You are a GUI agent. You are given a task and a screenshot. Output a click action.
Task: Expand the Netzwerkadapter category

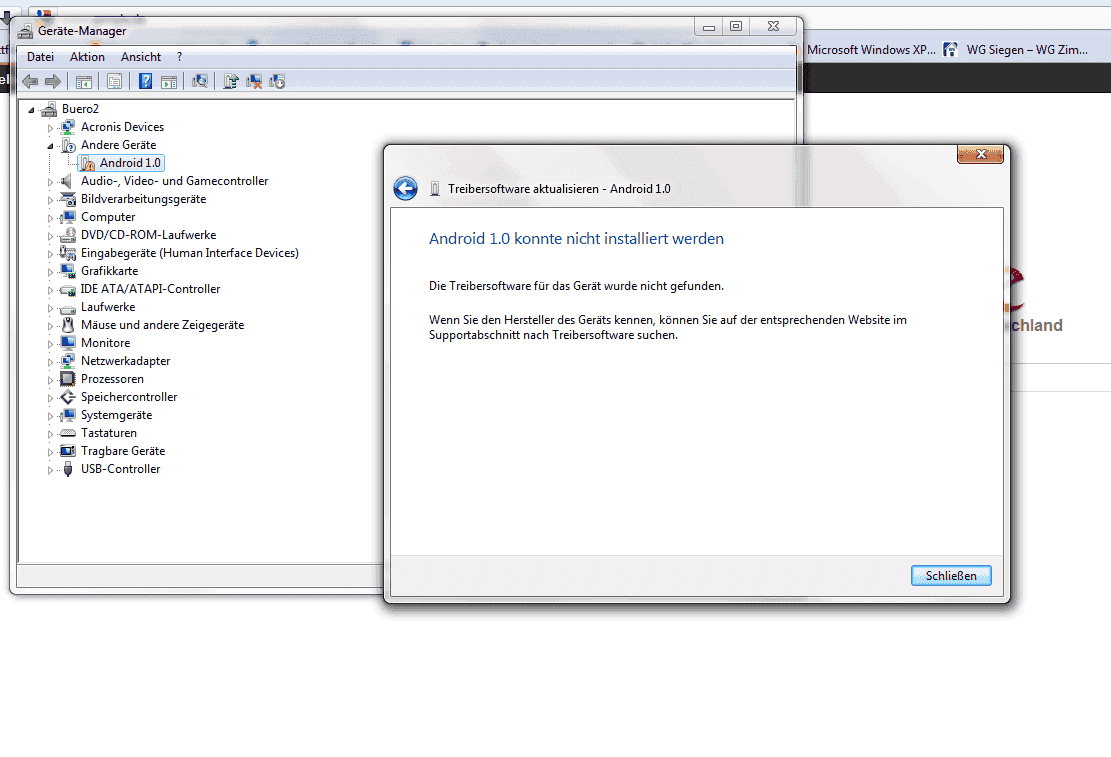point(51,362)
